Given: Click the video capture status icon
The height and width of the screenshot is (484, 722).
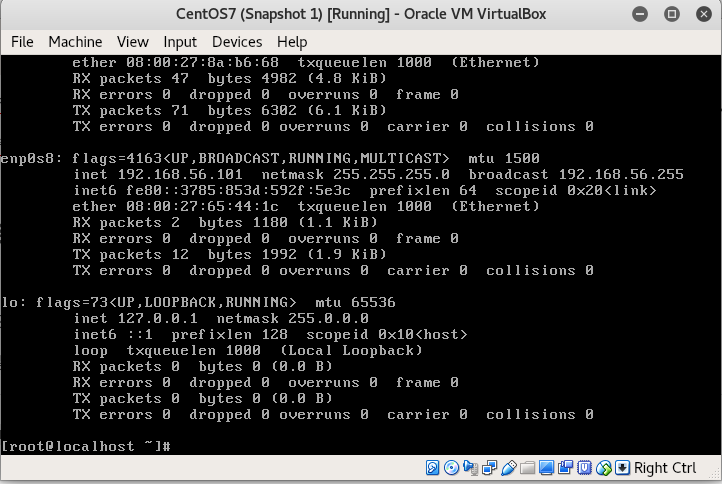Looking at the screenshot, I should 565,468.
